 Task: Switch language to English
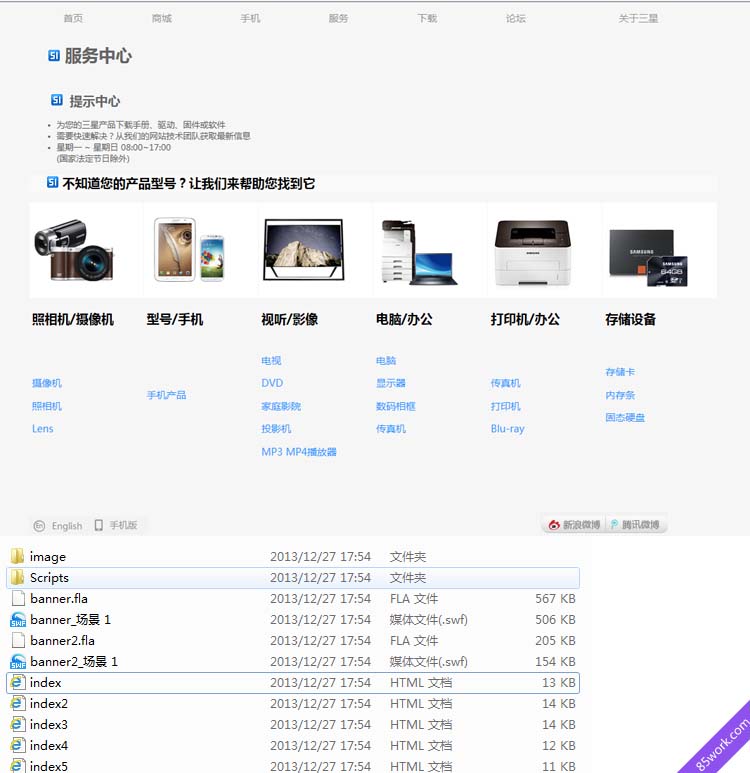[67, 526]
